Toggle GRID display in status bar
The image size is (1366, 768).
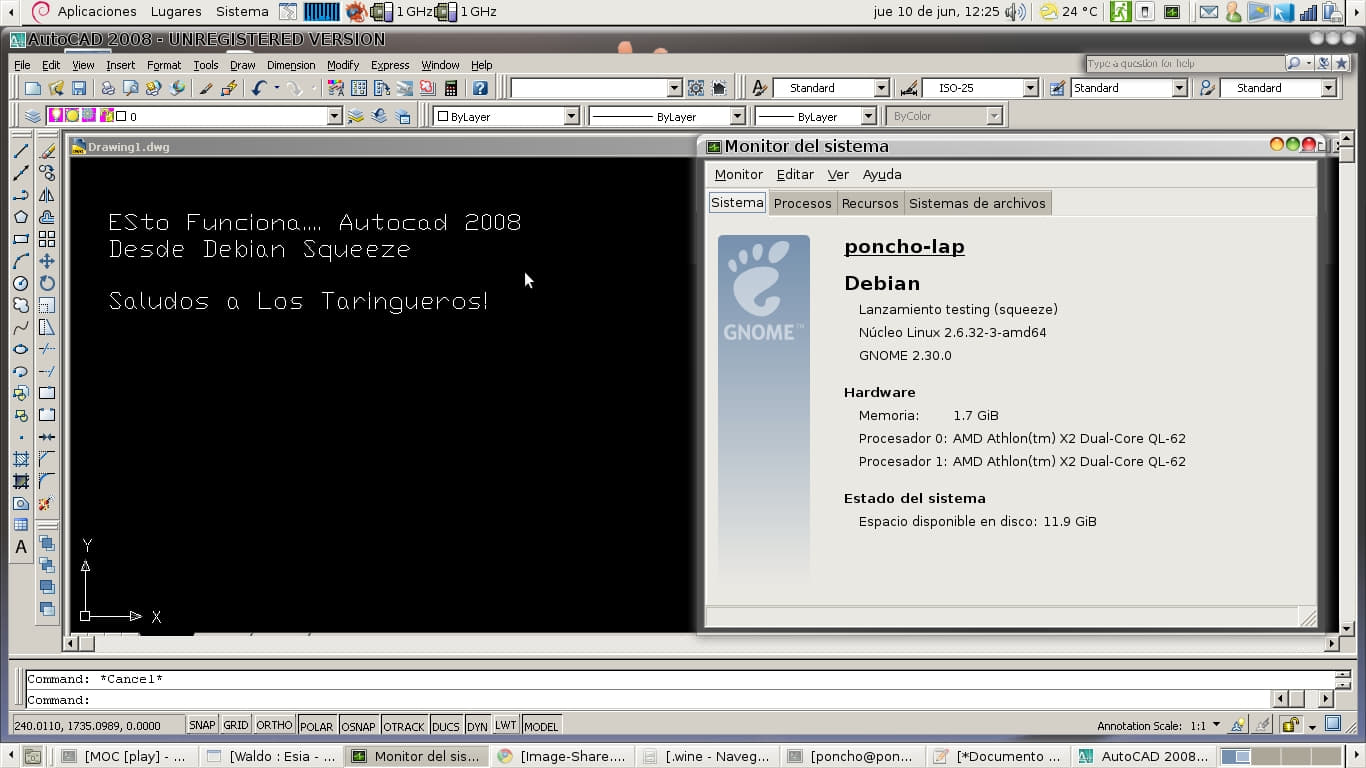(x=236, y=725)
